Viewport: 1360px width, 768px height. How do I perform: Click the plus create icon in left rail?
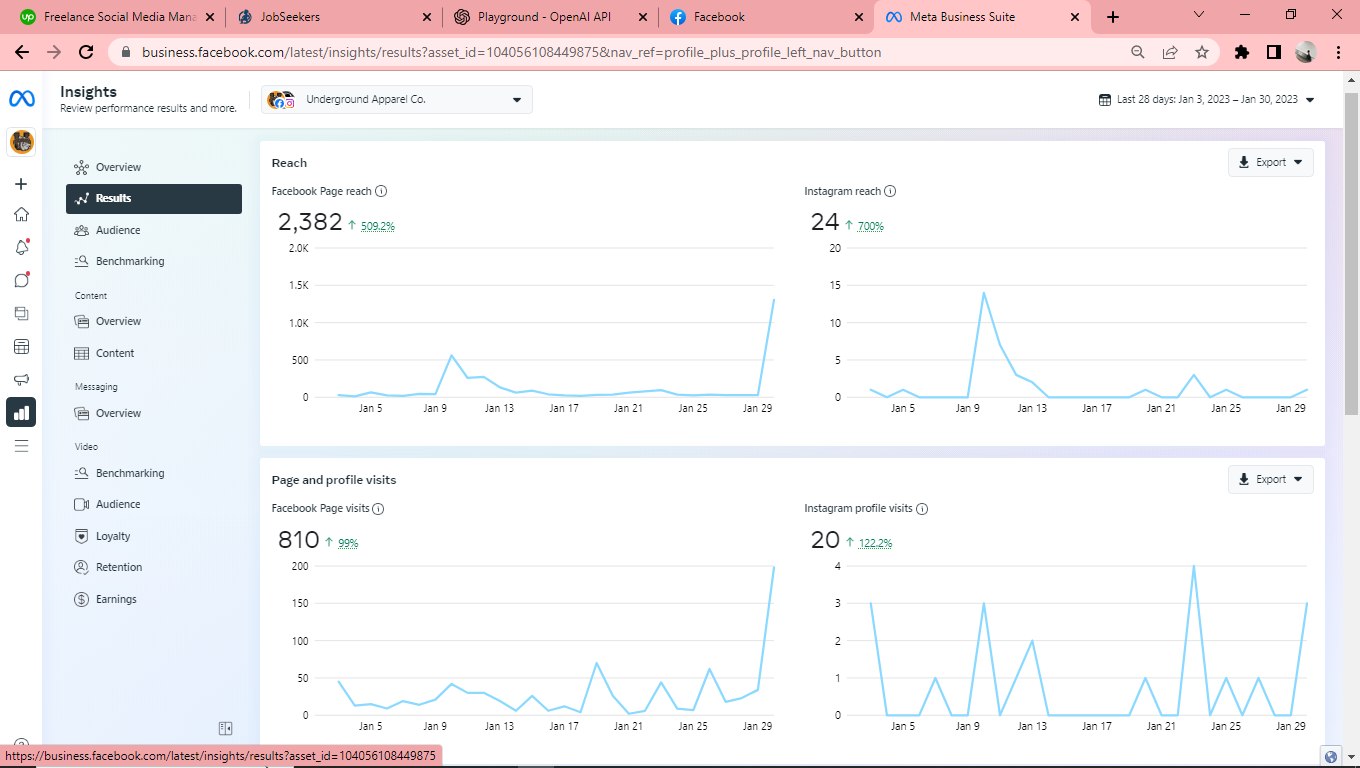click(21, 184)
